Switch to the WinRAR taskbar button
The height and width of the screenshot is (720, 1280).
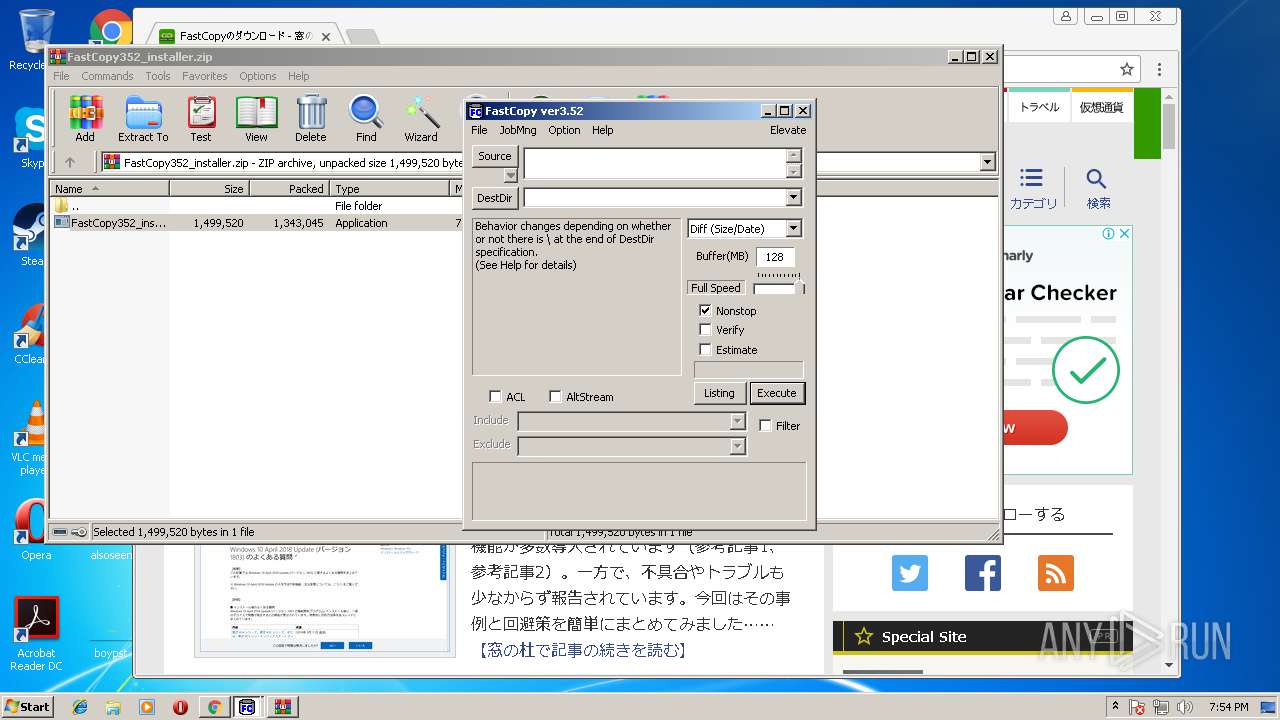282,707
